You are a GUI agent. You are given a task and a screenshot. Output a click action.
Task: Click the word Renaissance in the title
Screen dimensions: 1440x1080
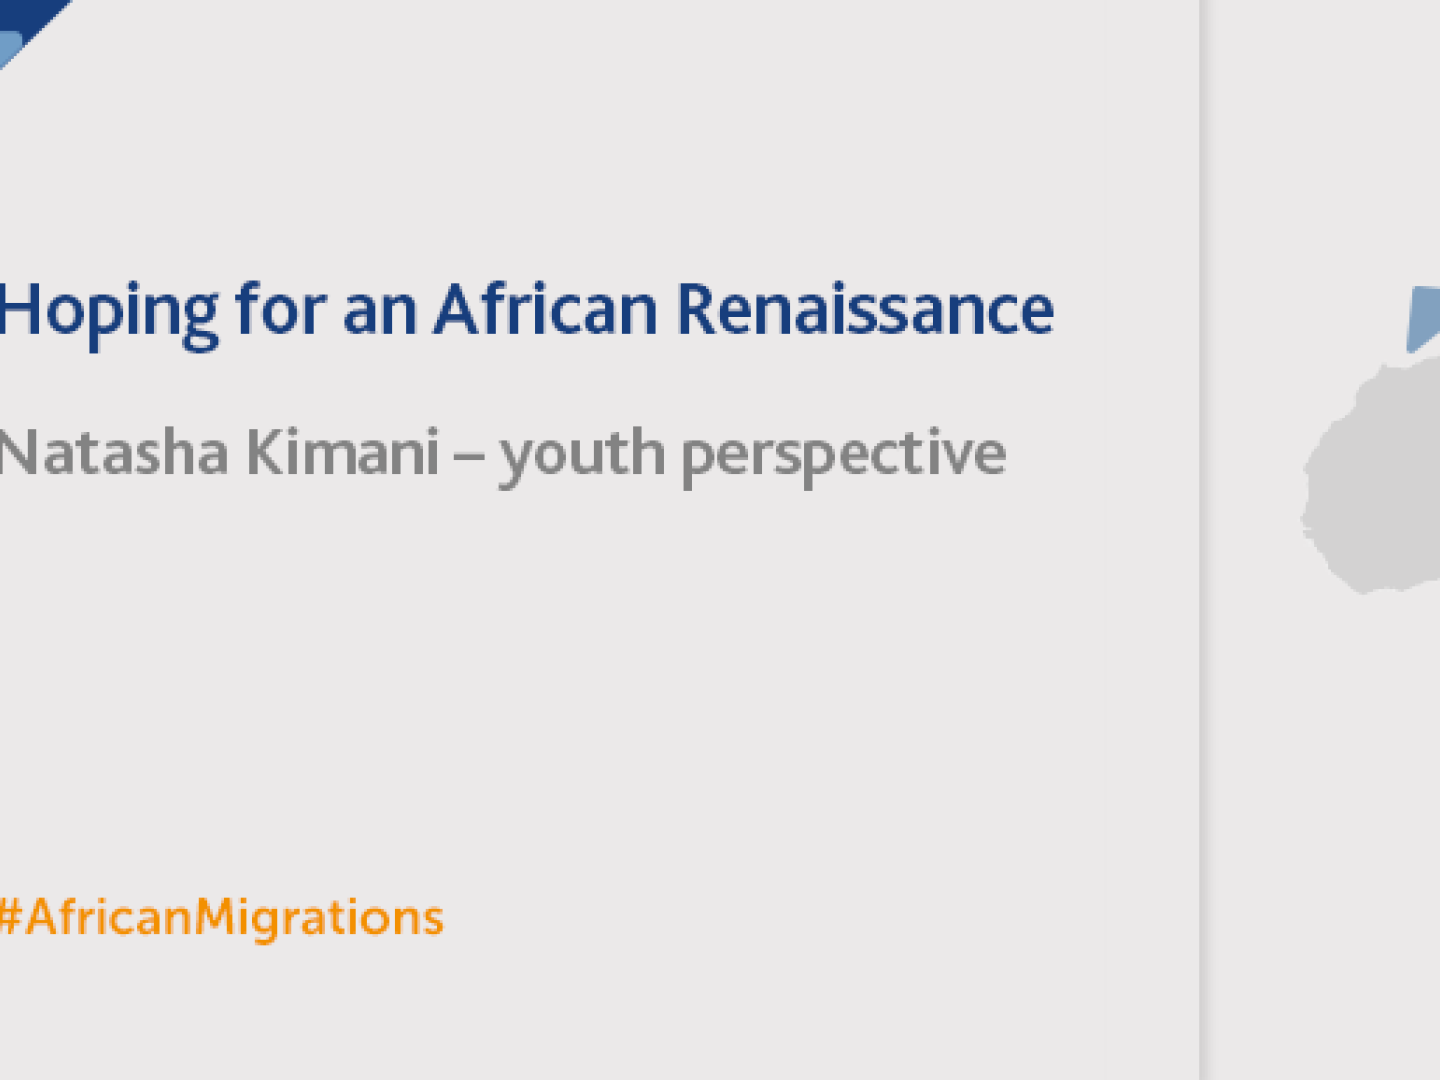865,309
